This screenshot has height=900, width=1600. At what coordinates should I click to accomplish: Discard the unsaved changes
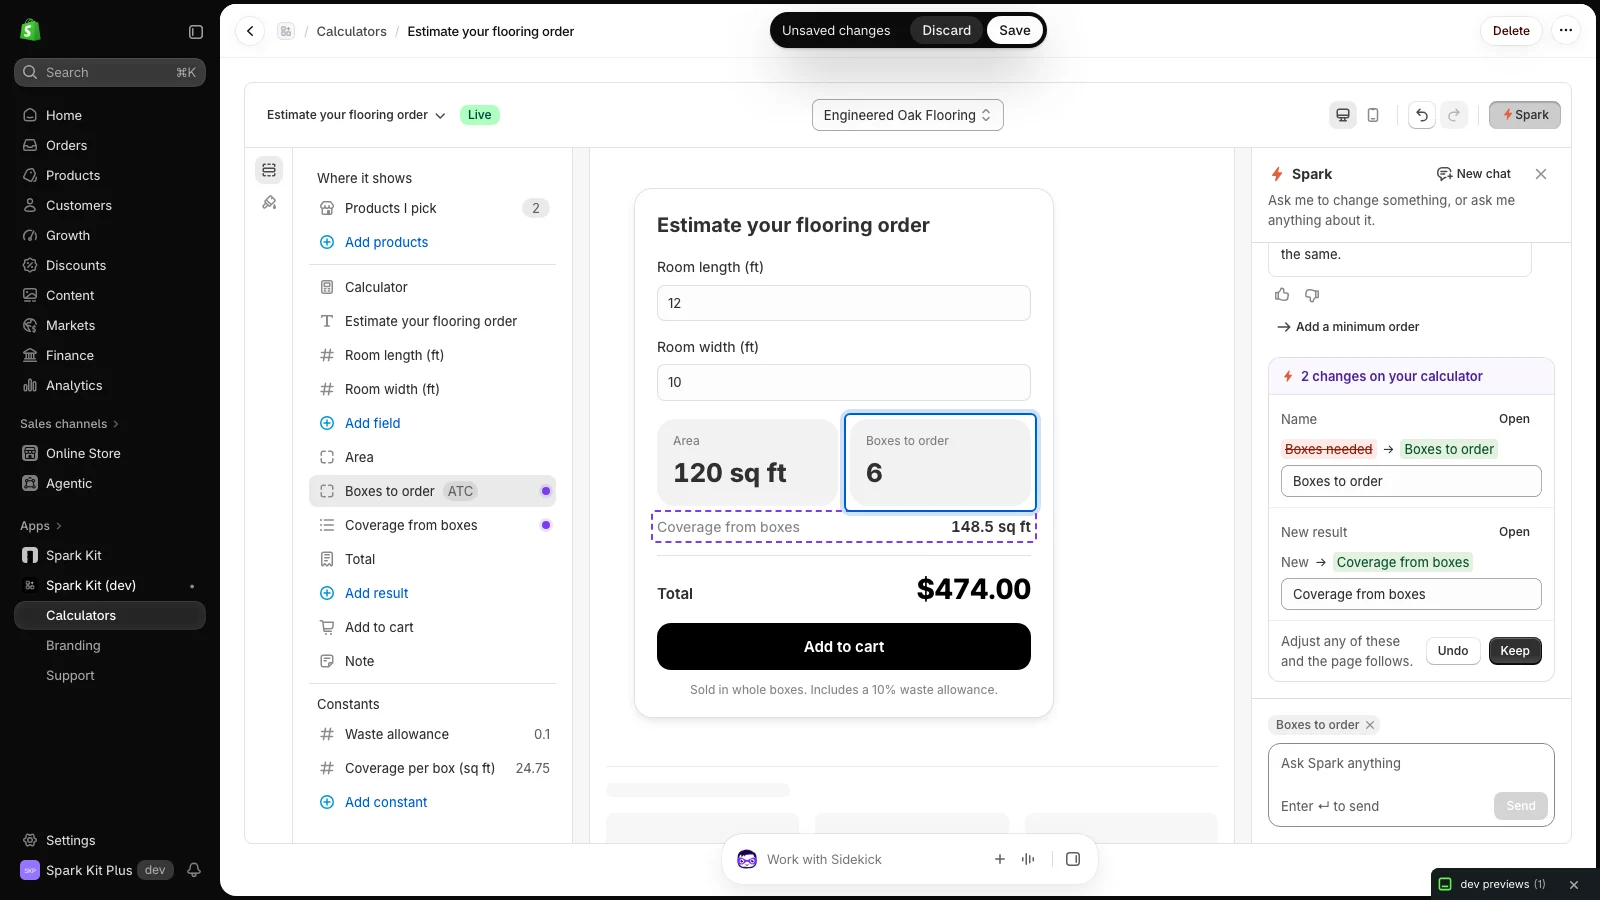946,30
